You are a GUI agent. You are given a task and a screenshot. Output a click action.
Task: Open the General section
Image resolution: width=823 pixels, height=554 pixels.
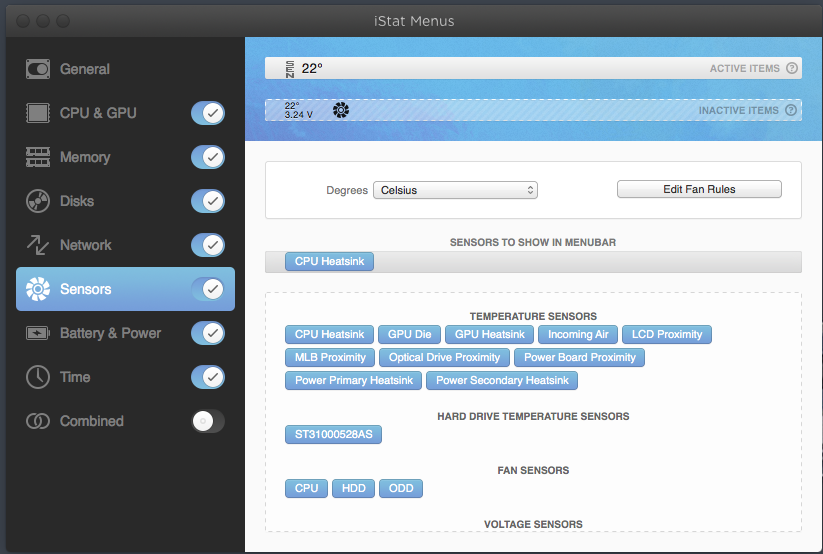click(125, 69)
